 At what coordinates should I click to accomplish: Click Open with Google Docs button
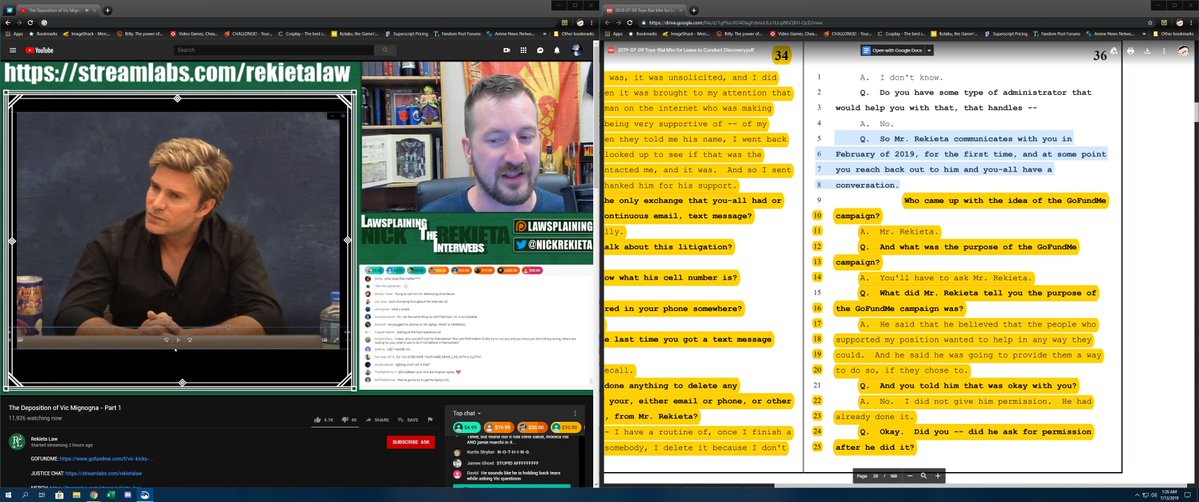[x=892, y=51]
